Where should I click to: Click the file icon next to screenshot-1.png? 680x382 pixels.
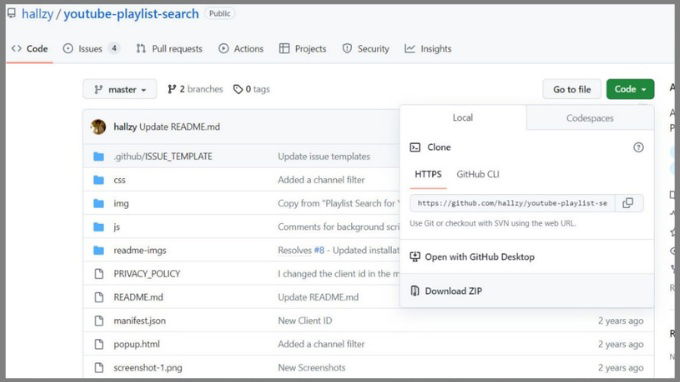click(x=99, y=368)
